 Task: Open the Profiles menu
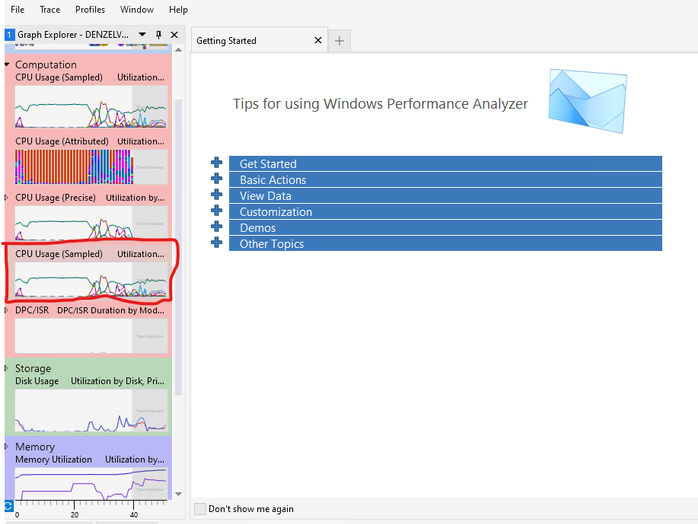click(x=90, y=9)
